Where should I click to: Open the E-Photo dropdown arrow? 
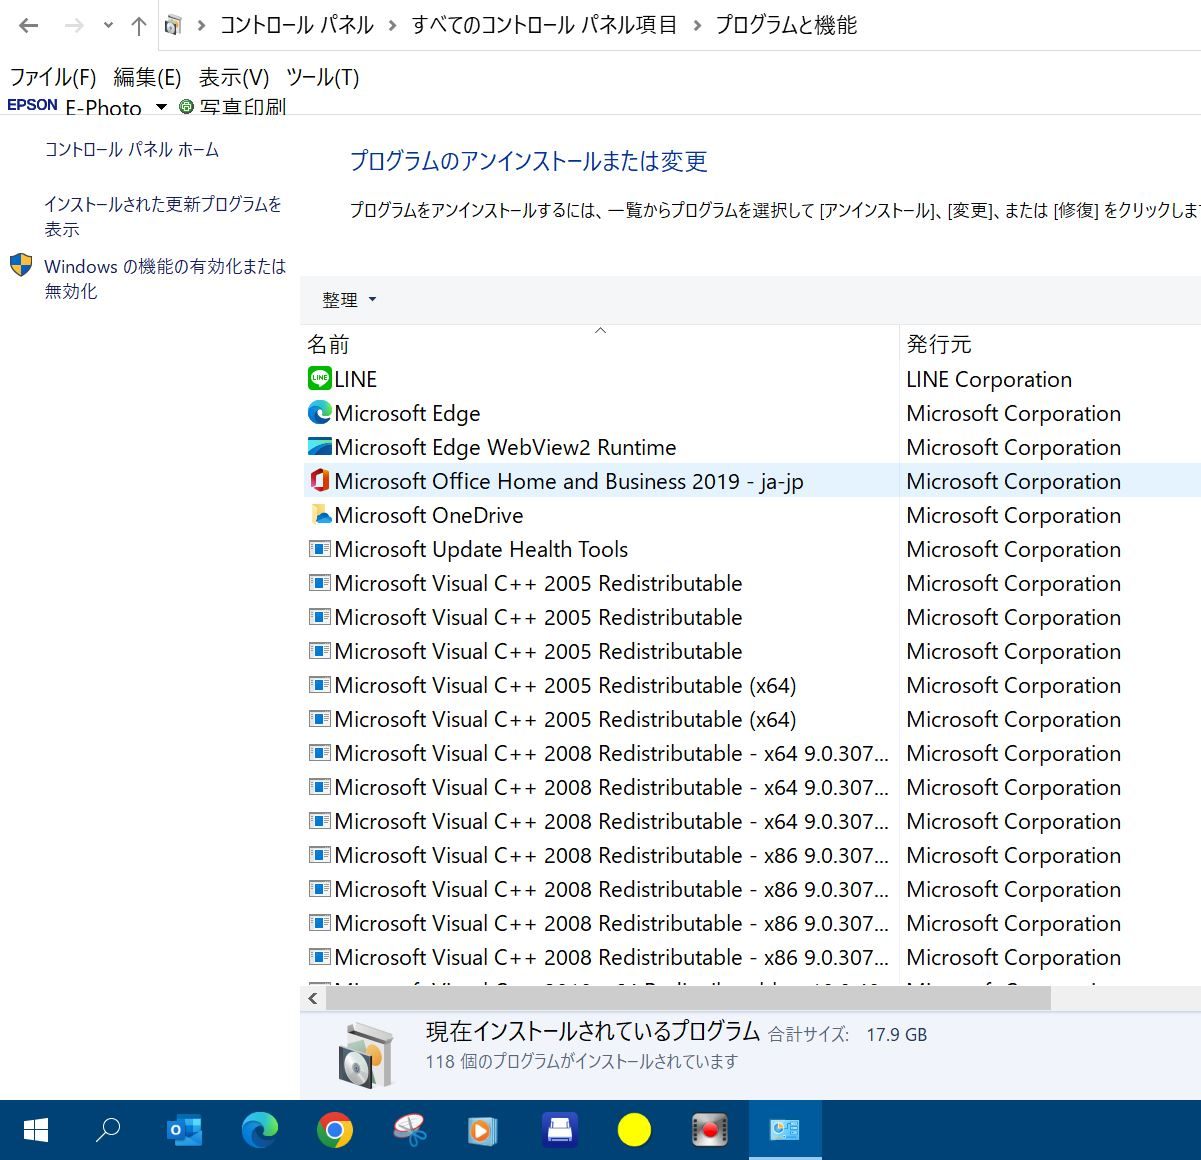(161, 107)
